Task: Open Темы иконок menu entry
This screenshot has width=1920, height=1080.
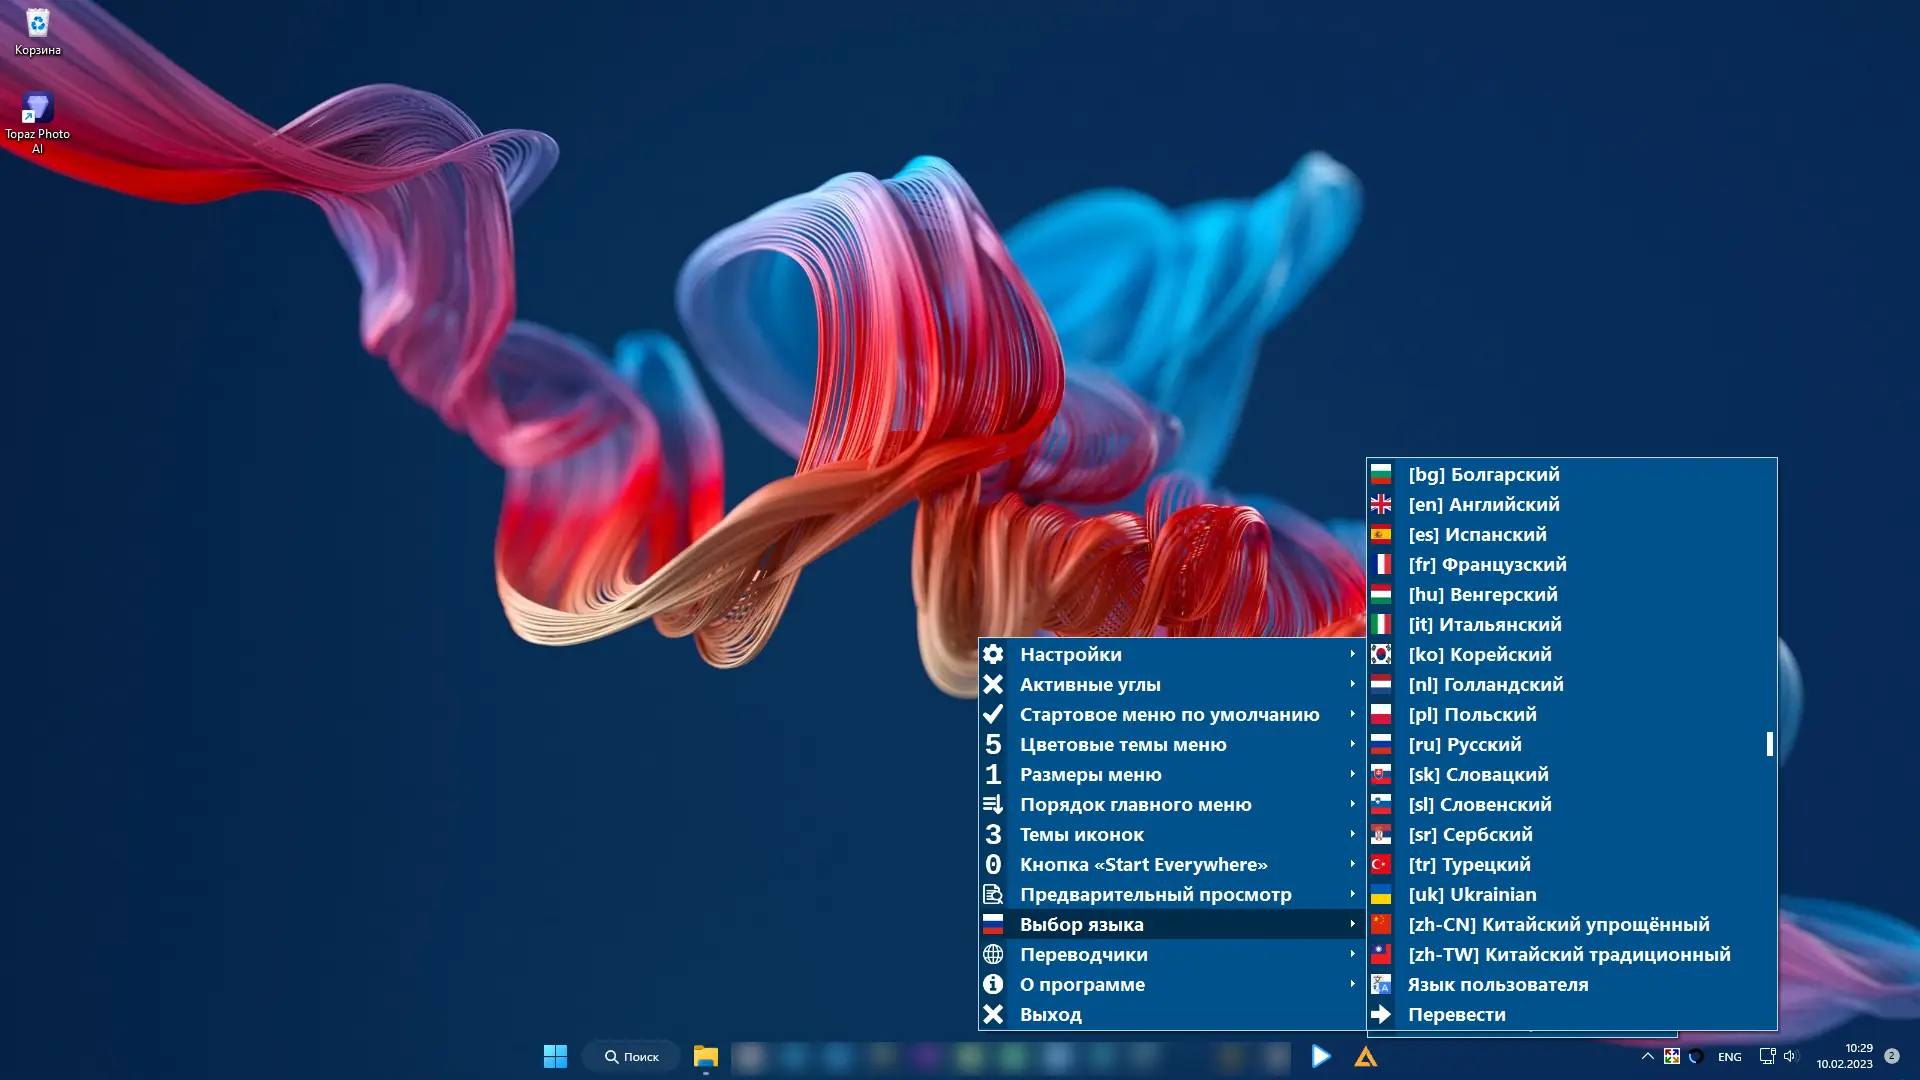Action: pyautogui.click(x=1081, y=834)
